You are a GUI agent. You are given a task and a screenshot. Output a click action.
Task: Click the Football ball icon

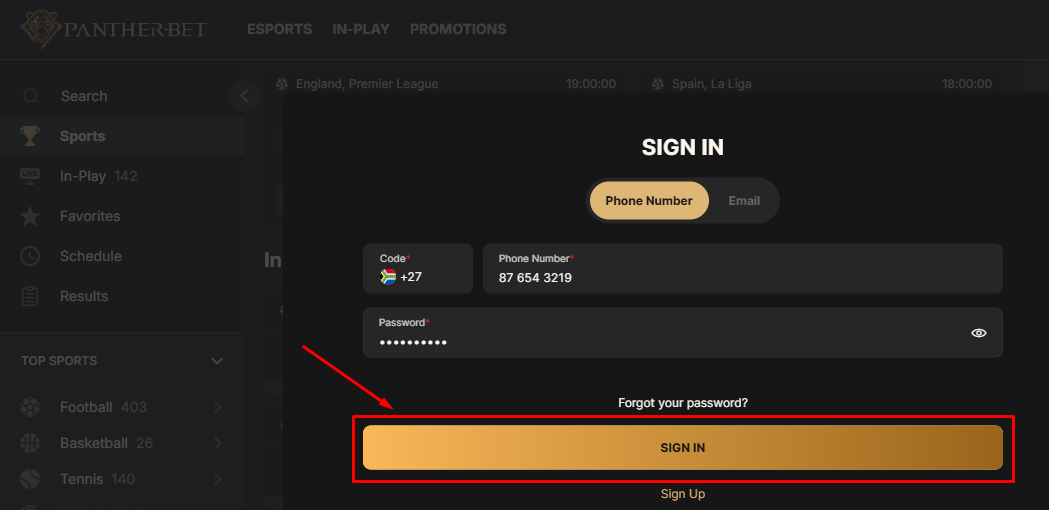tap(30, 407)
